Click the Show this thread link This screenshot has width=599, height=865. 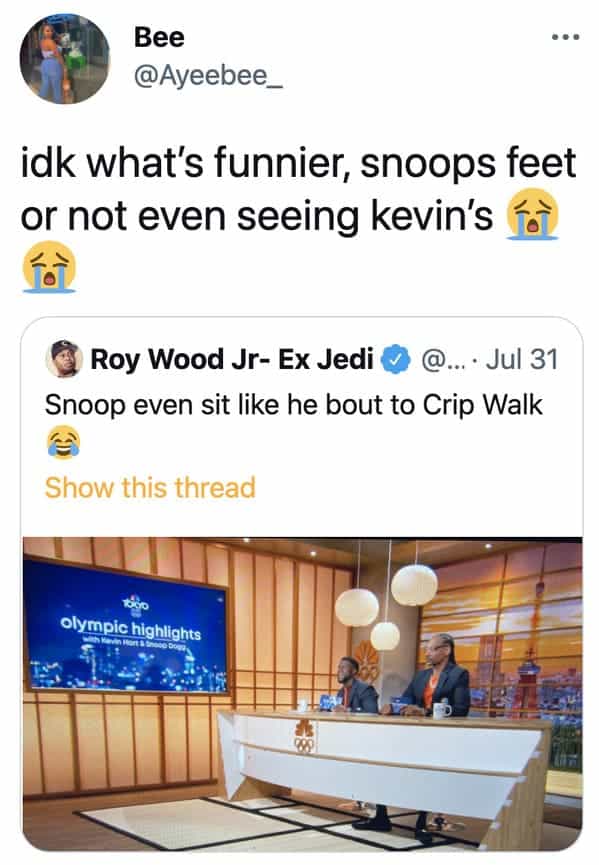(x=150, y=488)
